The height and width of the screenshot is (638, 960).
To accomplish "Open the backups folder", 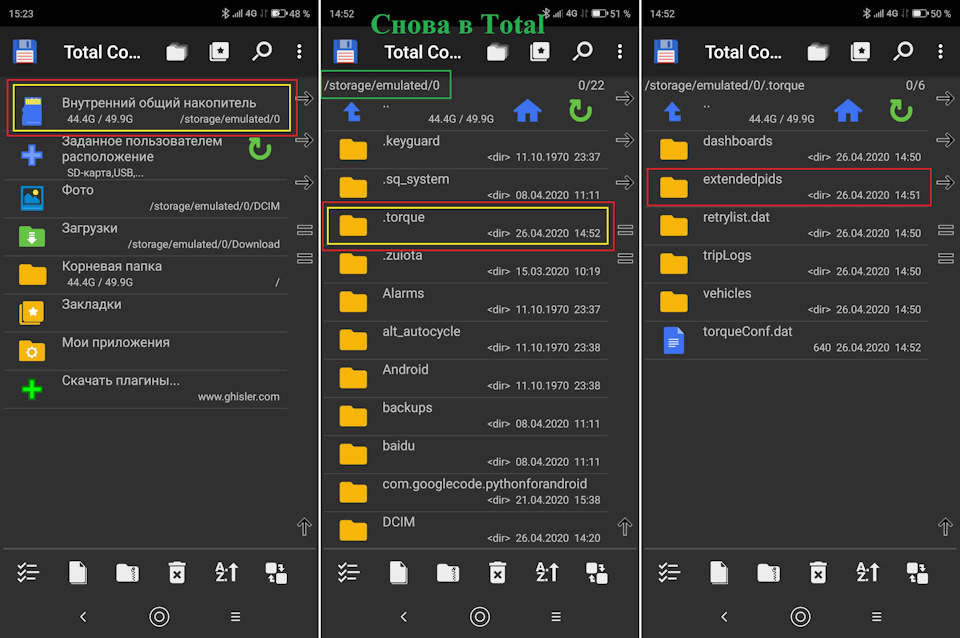I will click(466, 415).
